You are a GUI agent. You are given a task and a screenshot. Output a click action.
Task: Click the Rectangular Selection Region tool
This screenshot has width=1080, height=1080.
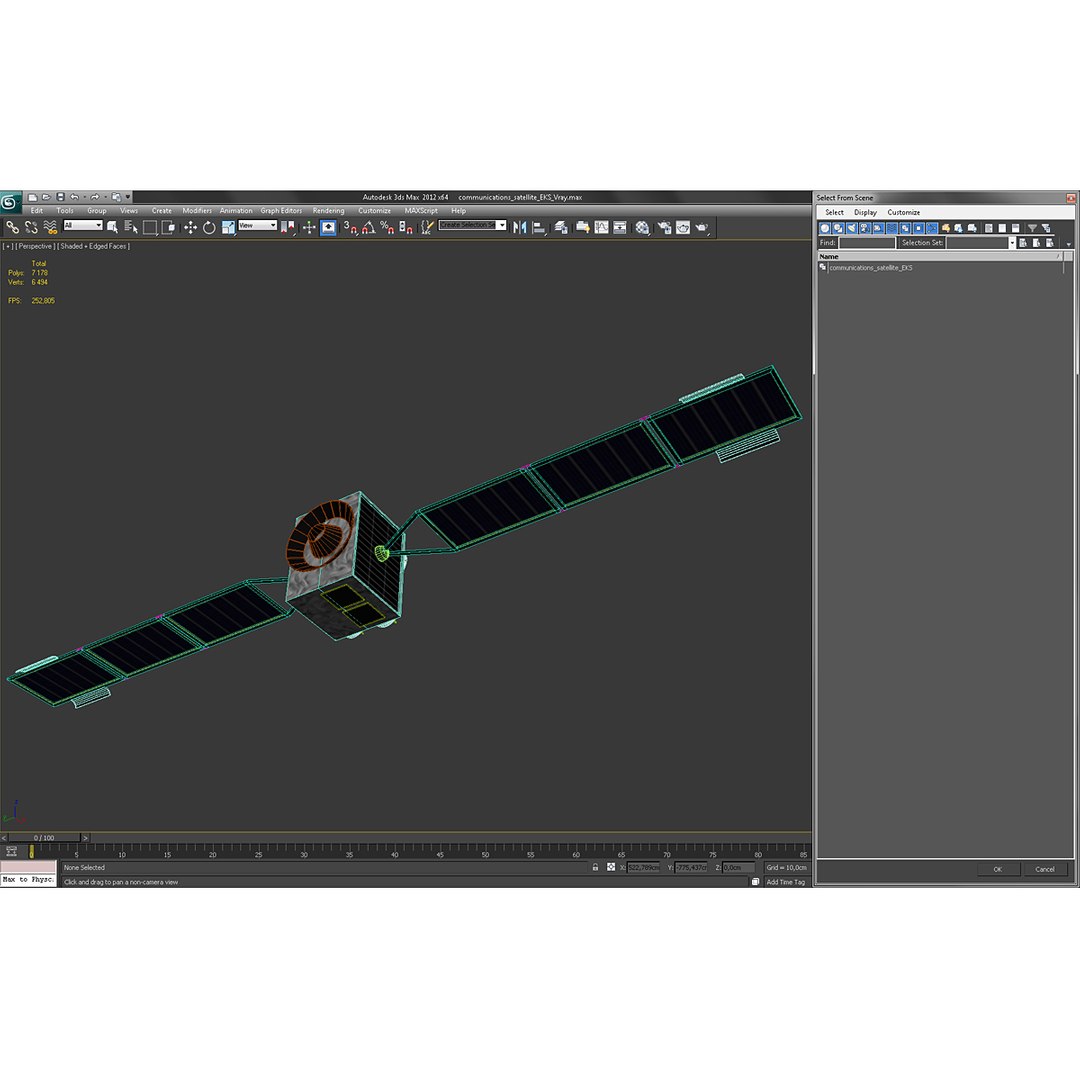click(x=149, y=227)
